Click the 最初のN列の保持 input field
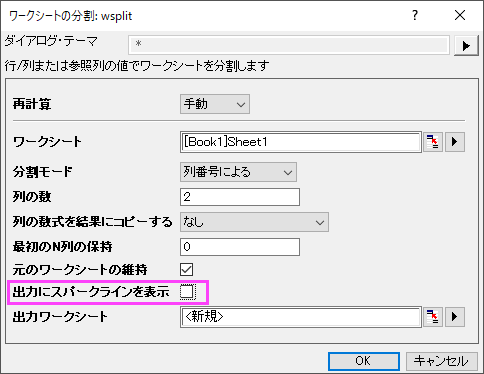 240,247
